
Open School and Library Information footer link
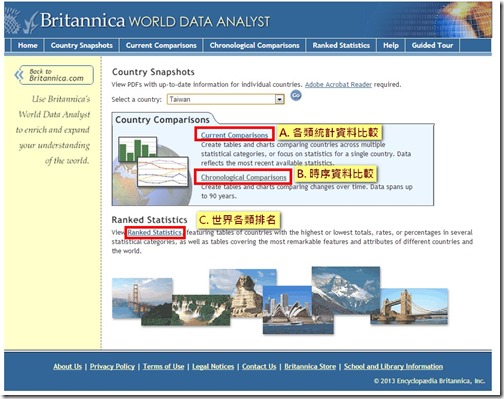393,366
